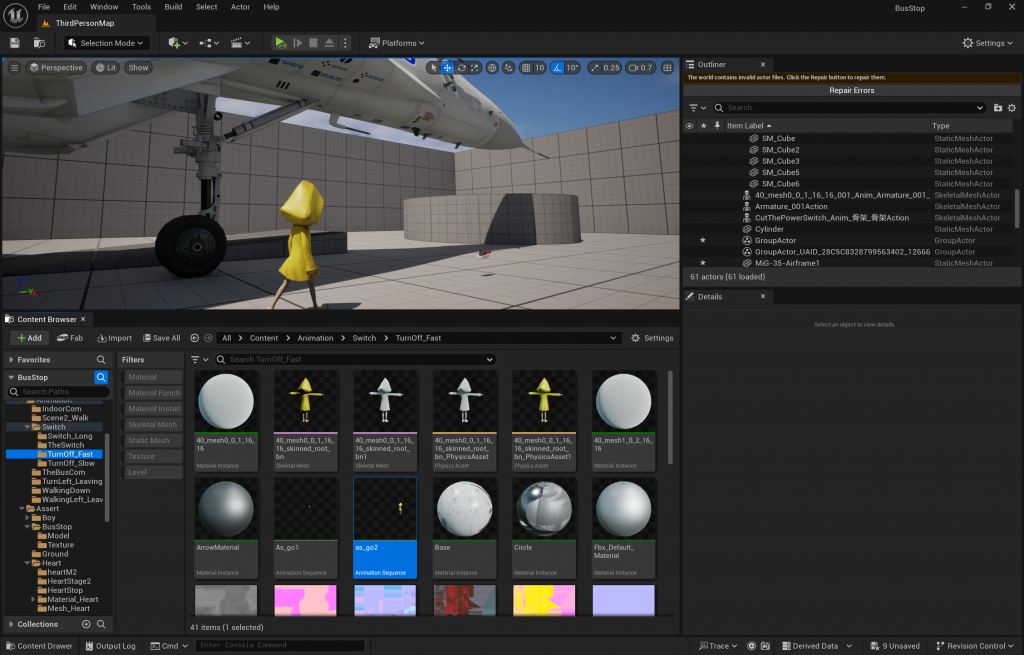
Task: Adjust camera speed 0.7 control
Action: pyautogui.click(x=641, y=67)
